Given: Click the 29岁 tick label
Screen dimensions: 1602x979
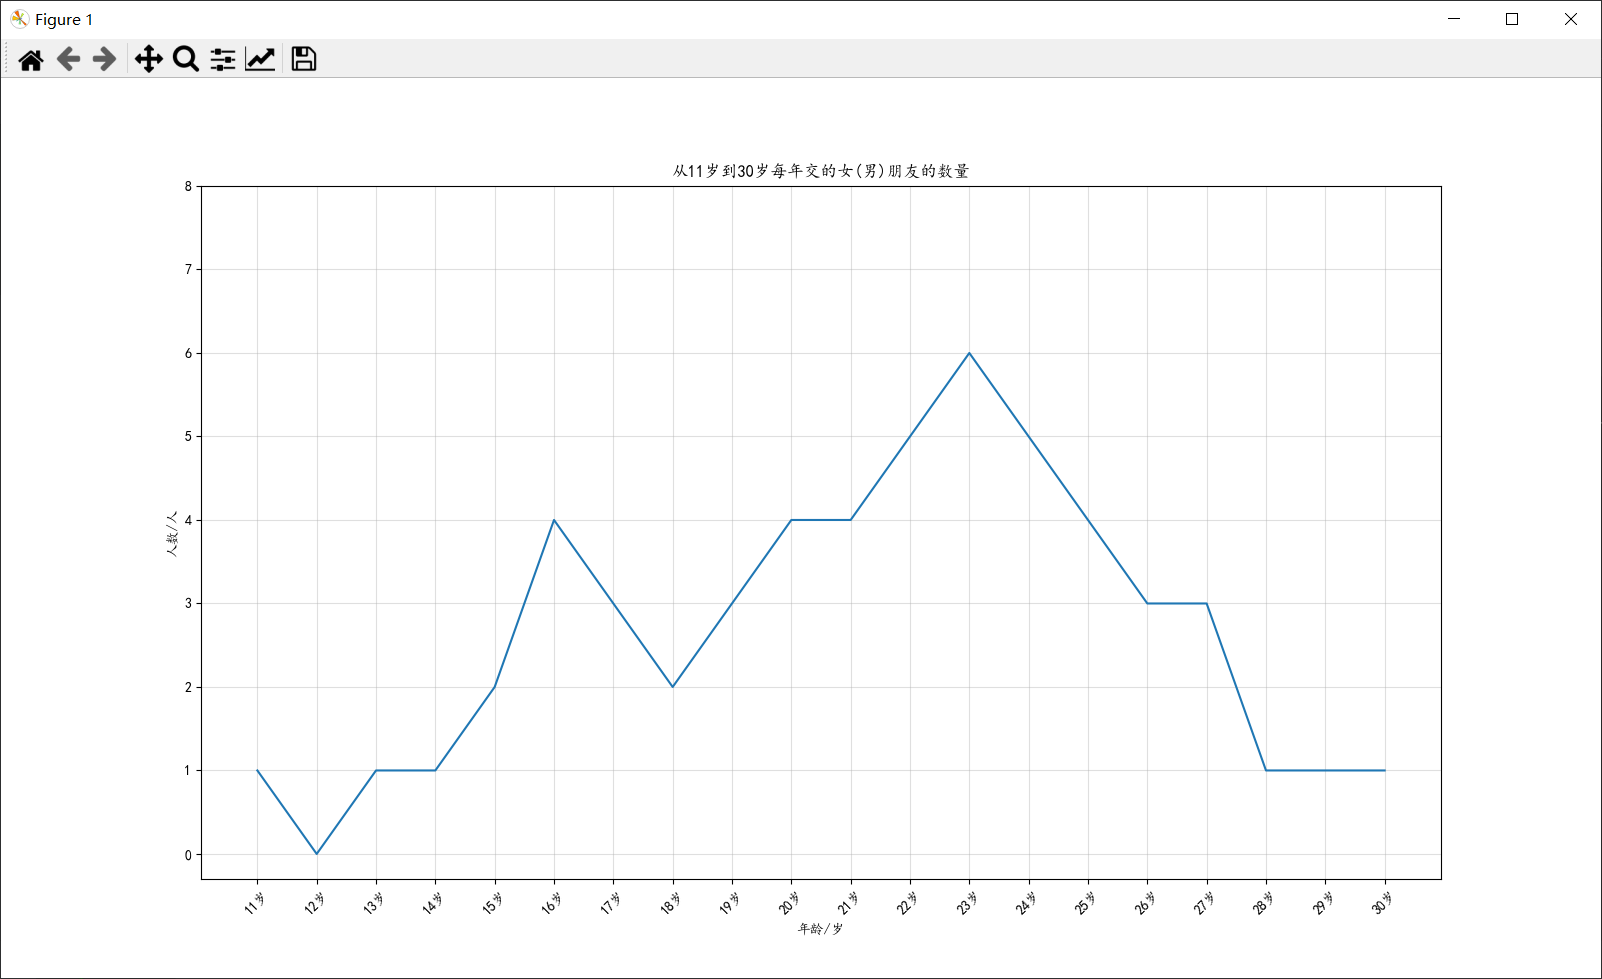Looking at the screenshot, I should (1323, 903).
